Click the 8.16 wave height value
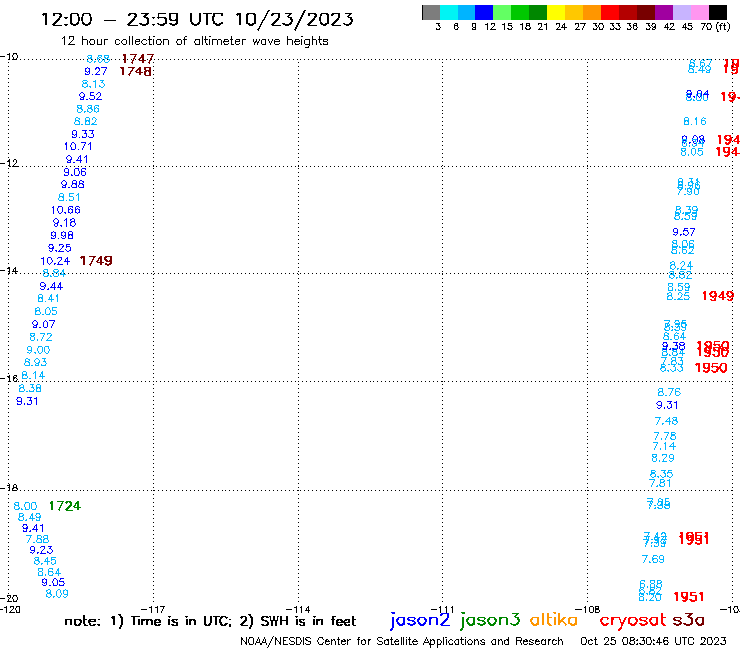This screenshot has width=740, height=650. [695, 121]
